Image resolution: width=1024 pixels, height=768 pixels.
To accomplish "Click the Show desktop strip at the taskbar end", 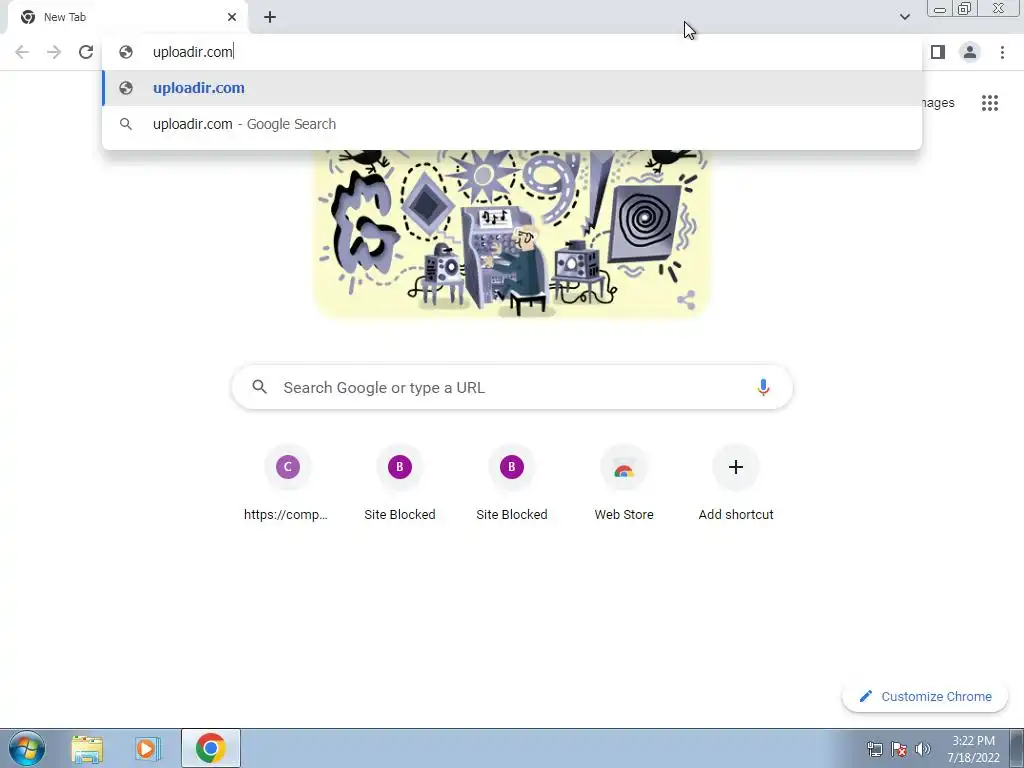I will coord(1017,748).
